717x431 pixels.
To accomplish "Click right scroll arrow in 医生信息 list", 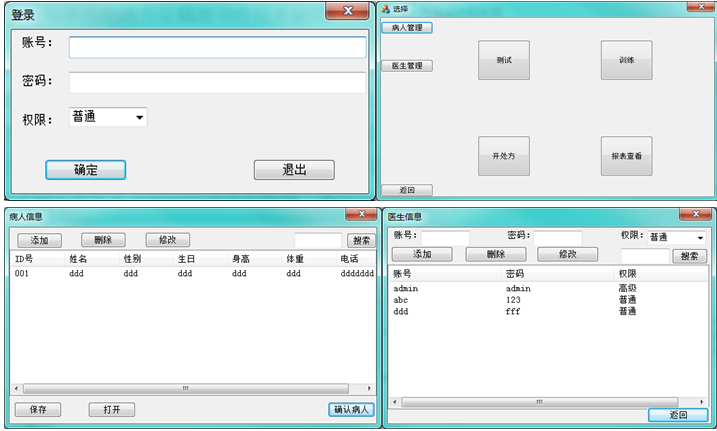I will click(702, 402).
